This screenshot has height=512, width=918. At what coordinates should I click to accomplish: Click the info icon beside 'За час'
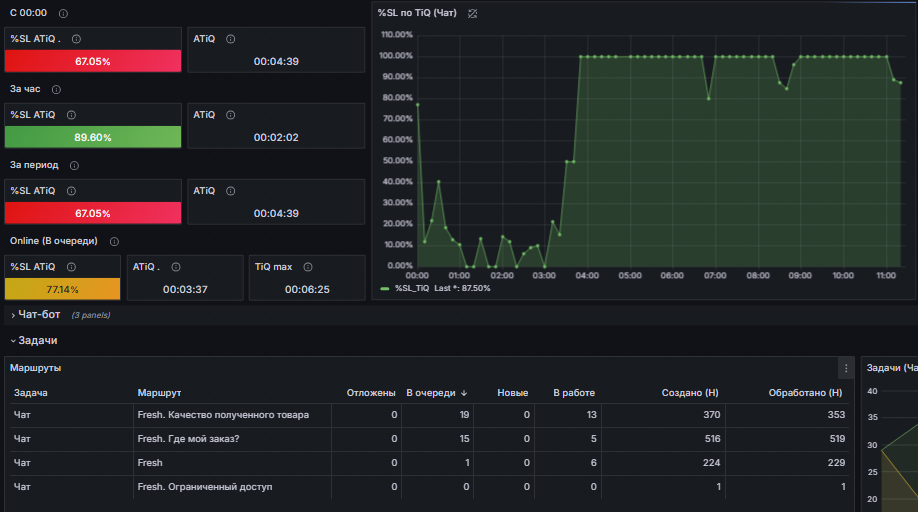[x=56, y=90]
